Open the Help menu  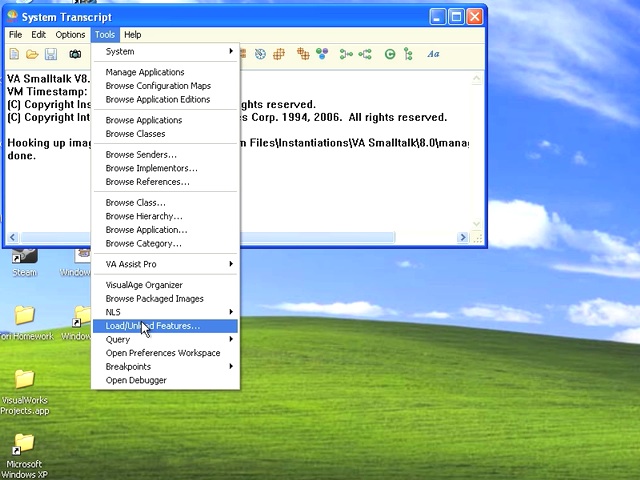point(133,35)
